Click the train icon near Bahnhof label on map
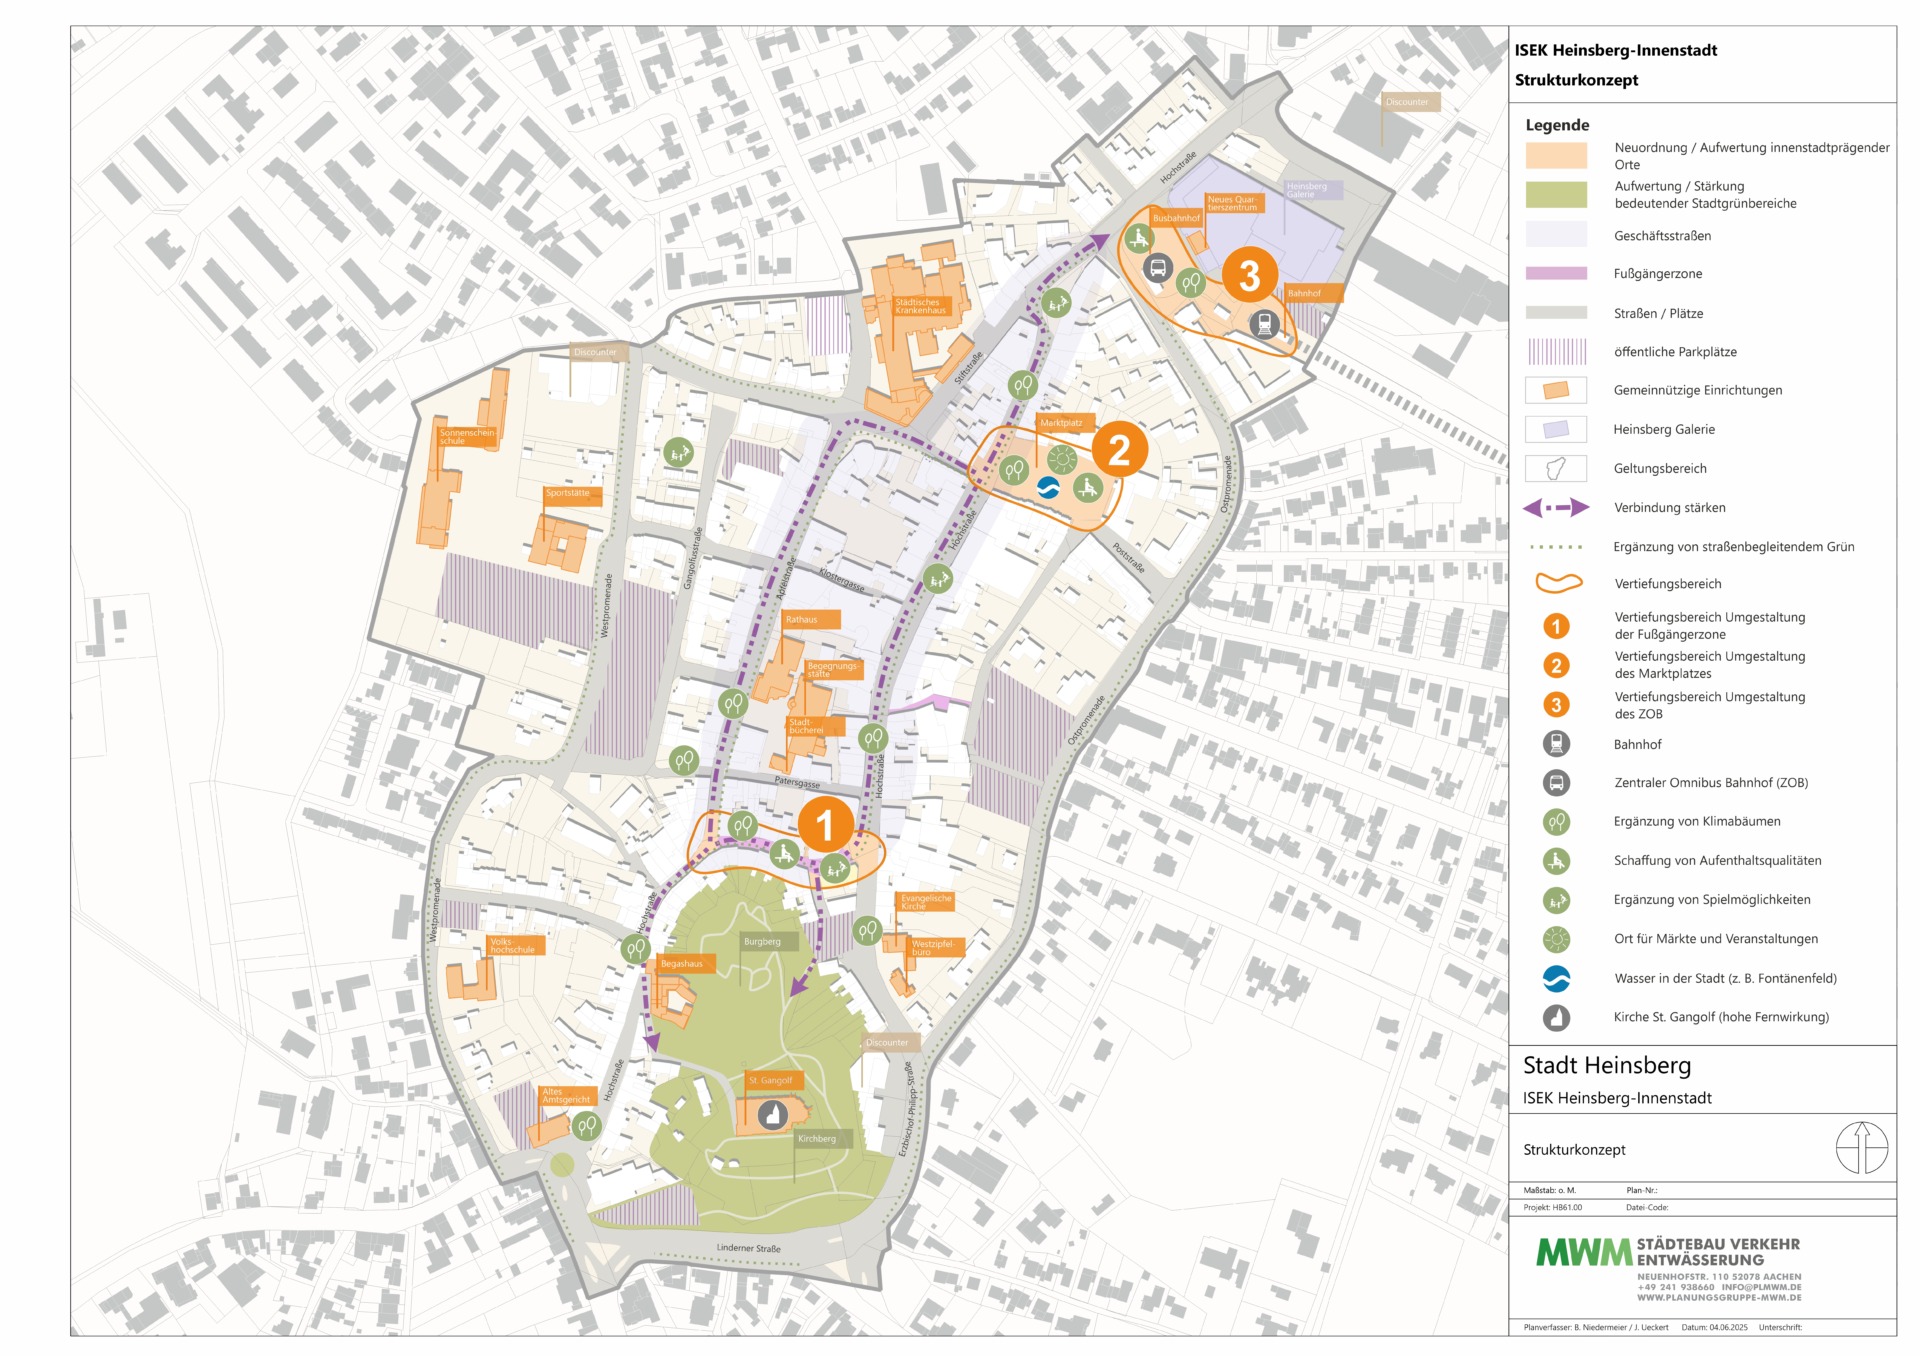Screen dimensions: 1920x1356 (1264, 324)
